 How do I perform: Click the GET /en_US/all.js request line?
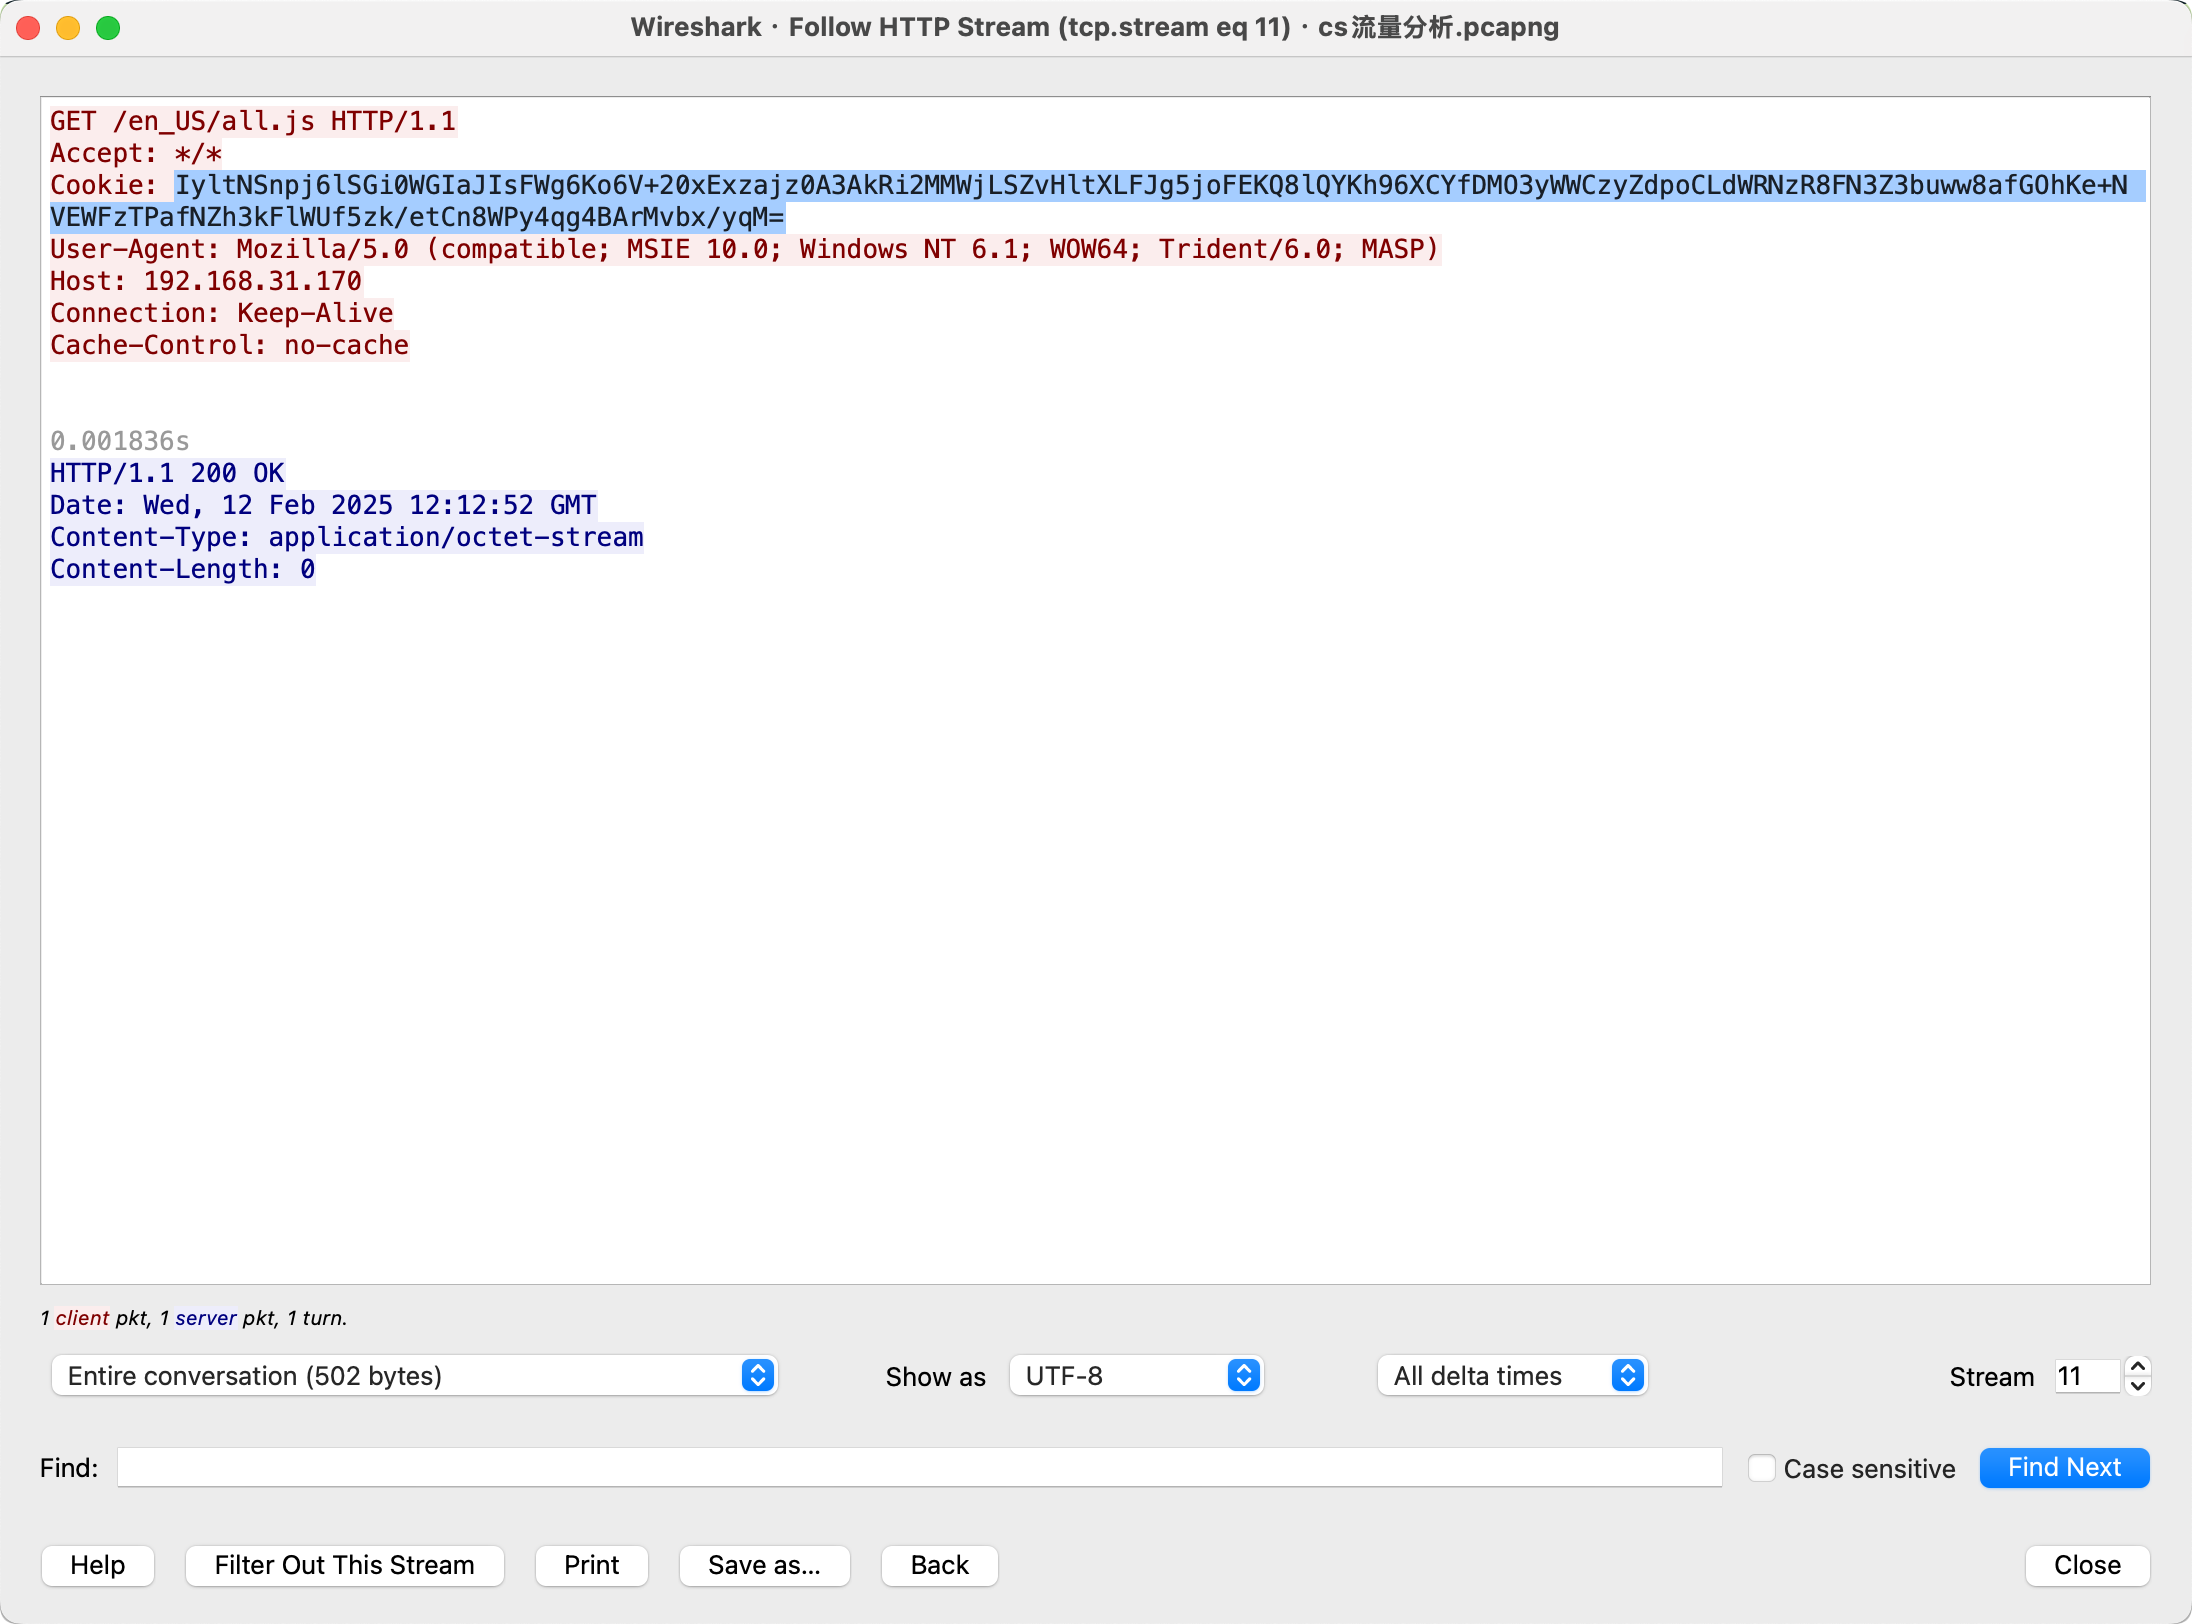[253, 121]
